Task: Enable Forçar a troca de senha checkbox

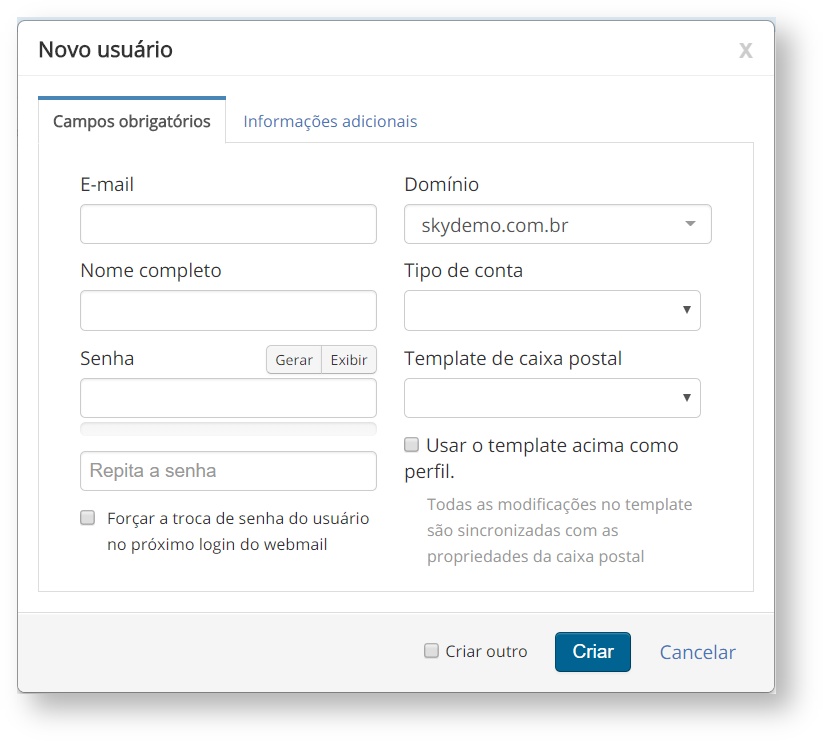Action: tap(88, 519)
